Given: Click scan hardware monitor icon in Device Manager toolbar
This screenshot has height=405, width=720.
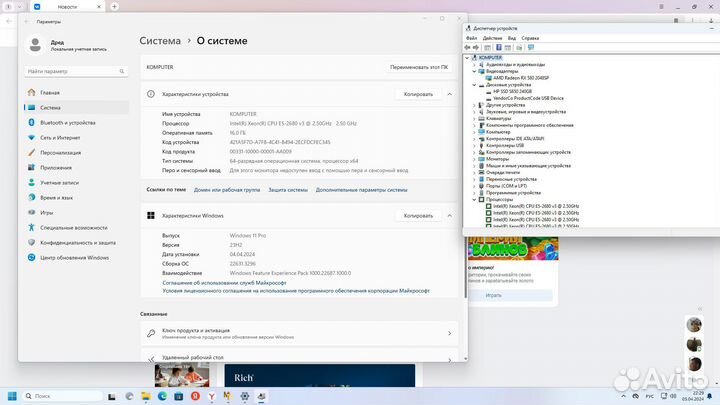Looking at the screenshot, I should tap(531, 47).
